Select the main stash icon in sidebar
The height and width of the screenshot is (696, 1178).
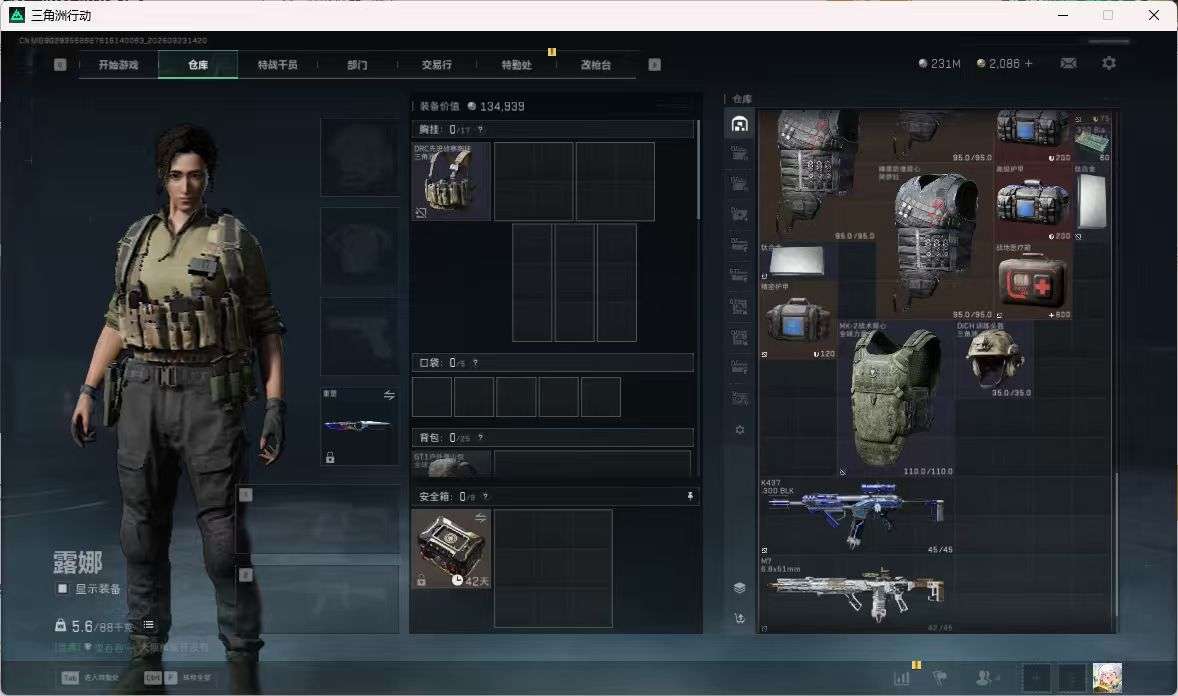coord(739,124)
